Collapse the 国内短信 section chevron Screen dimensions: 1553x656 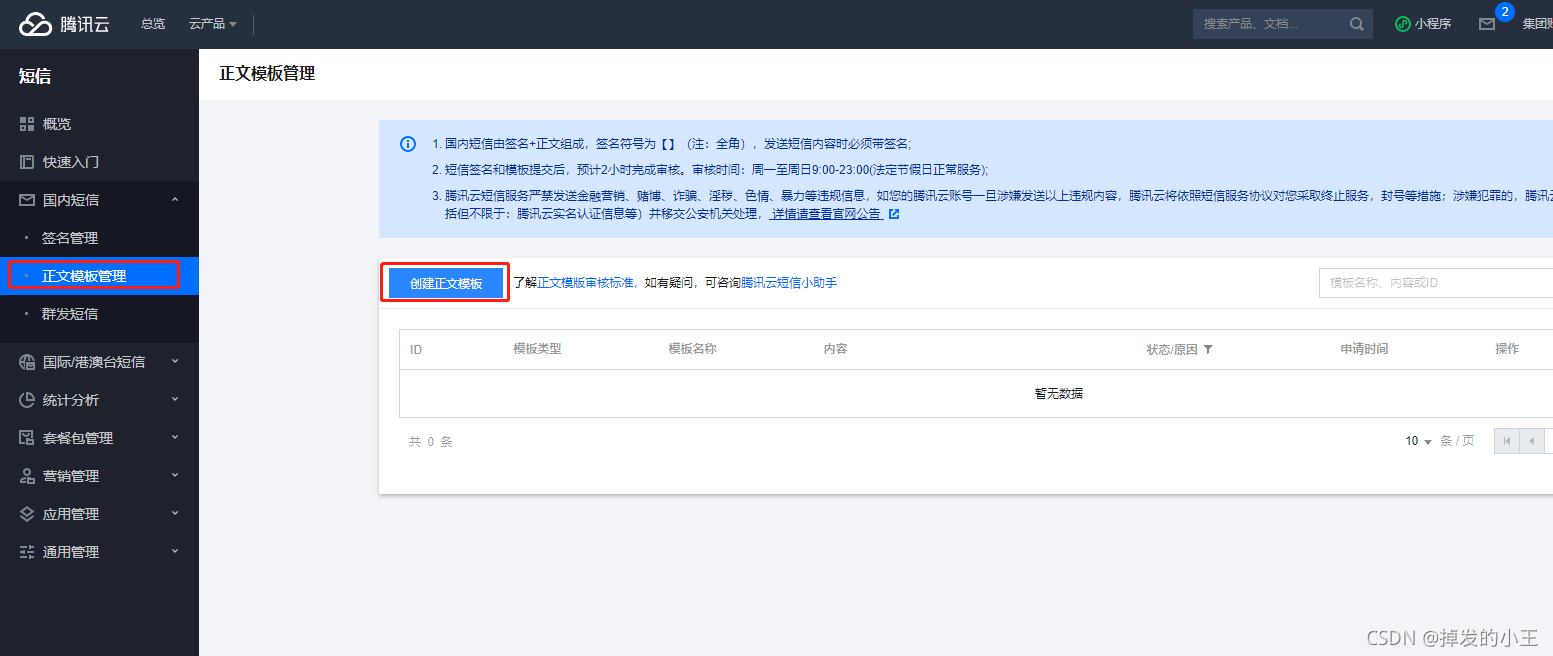(x=175, y=200)
